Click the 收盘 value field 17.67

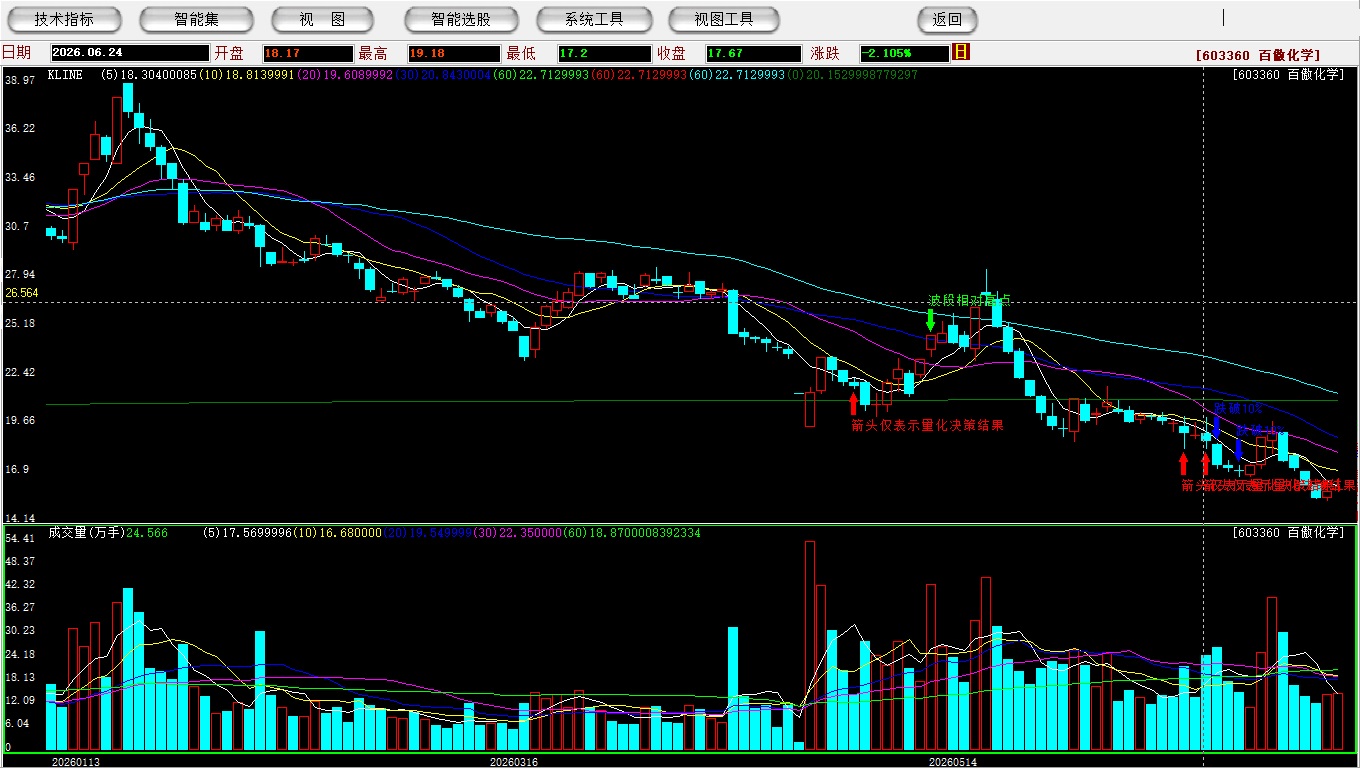click(753, 53)
